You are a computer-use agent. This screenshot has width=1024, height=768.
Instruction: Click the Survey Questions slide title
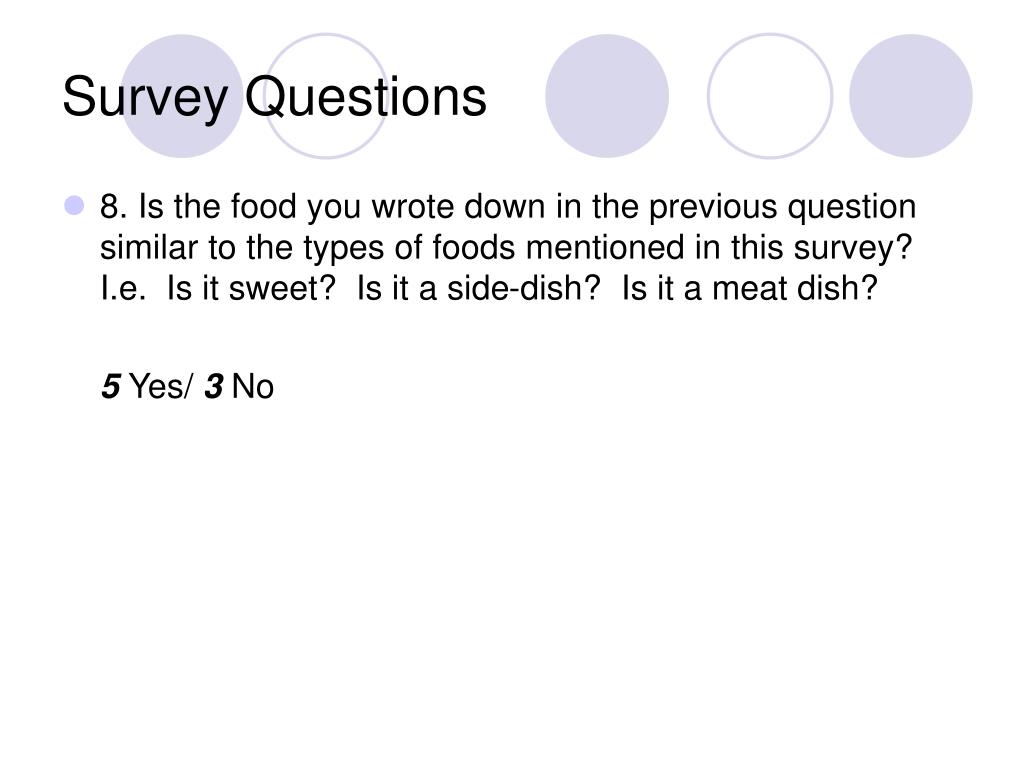274,98
